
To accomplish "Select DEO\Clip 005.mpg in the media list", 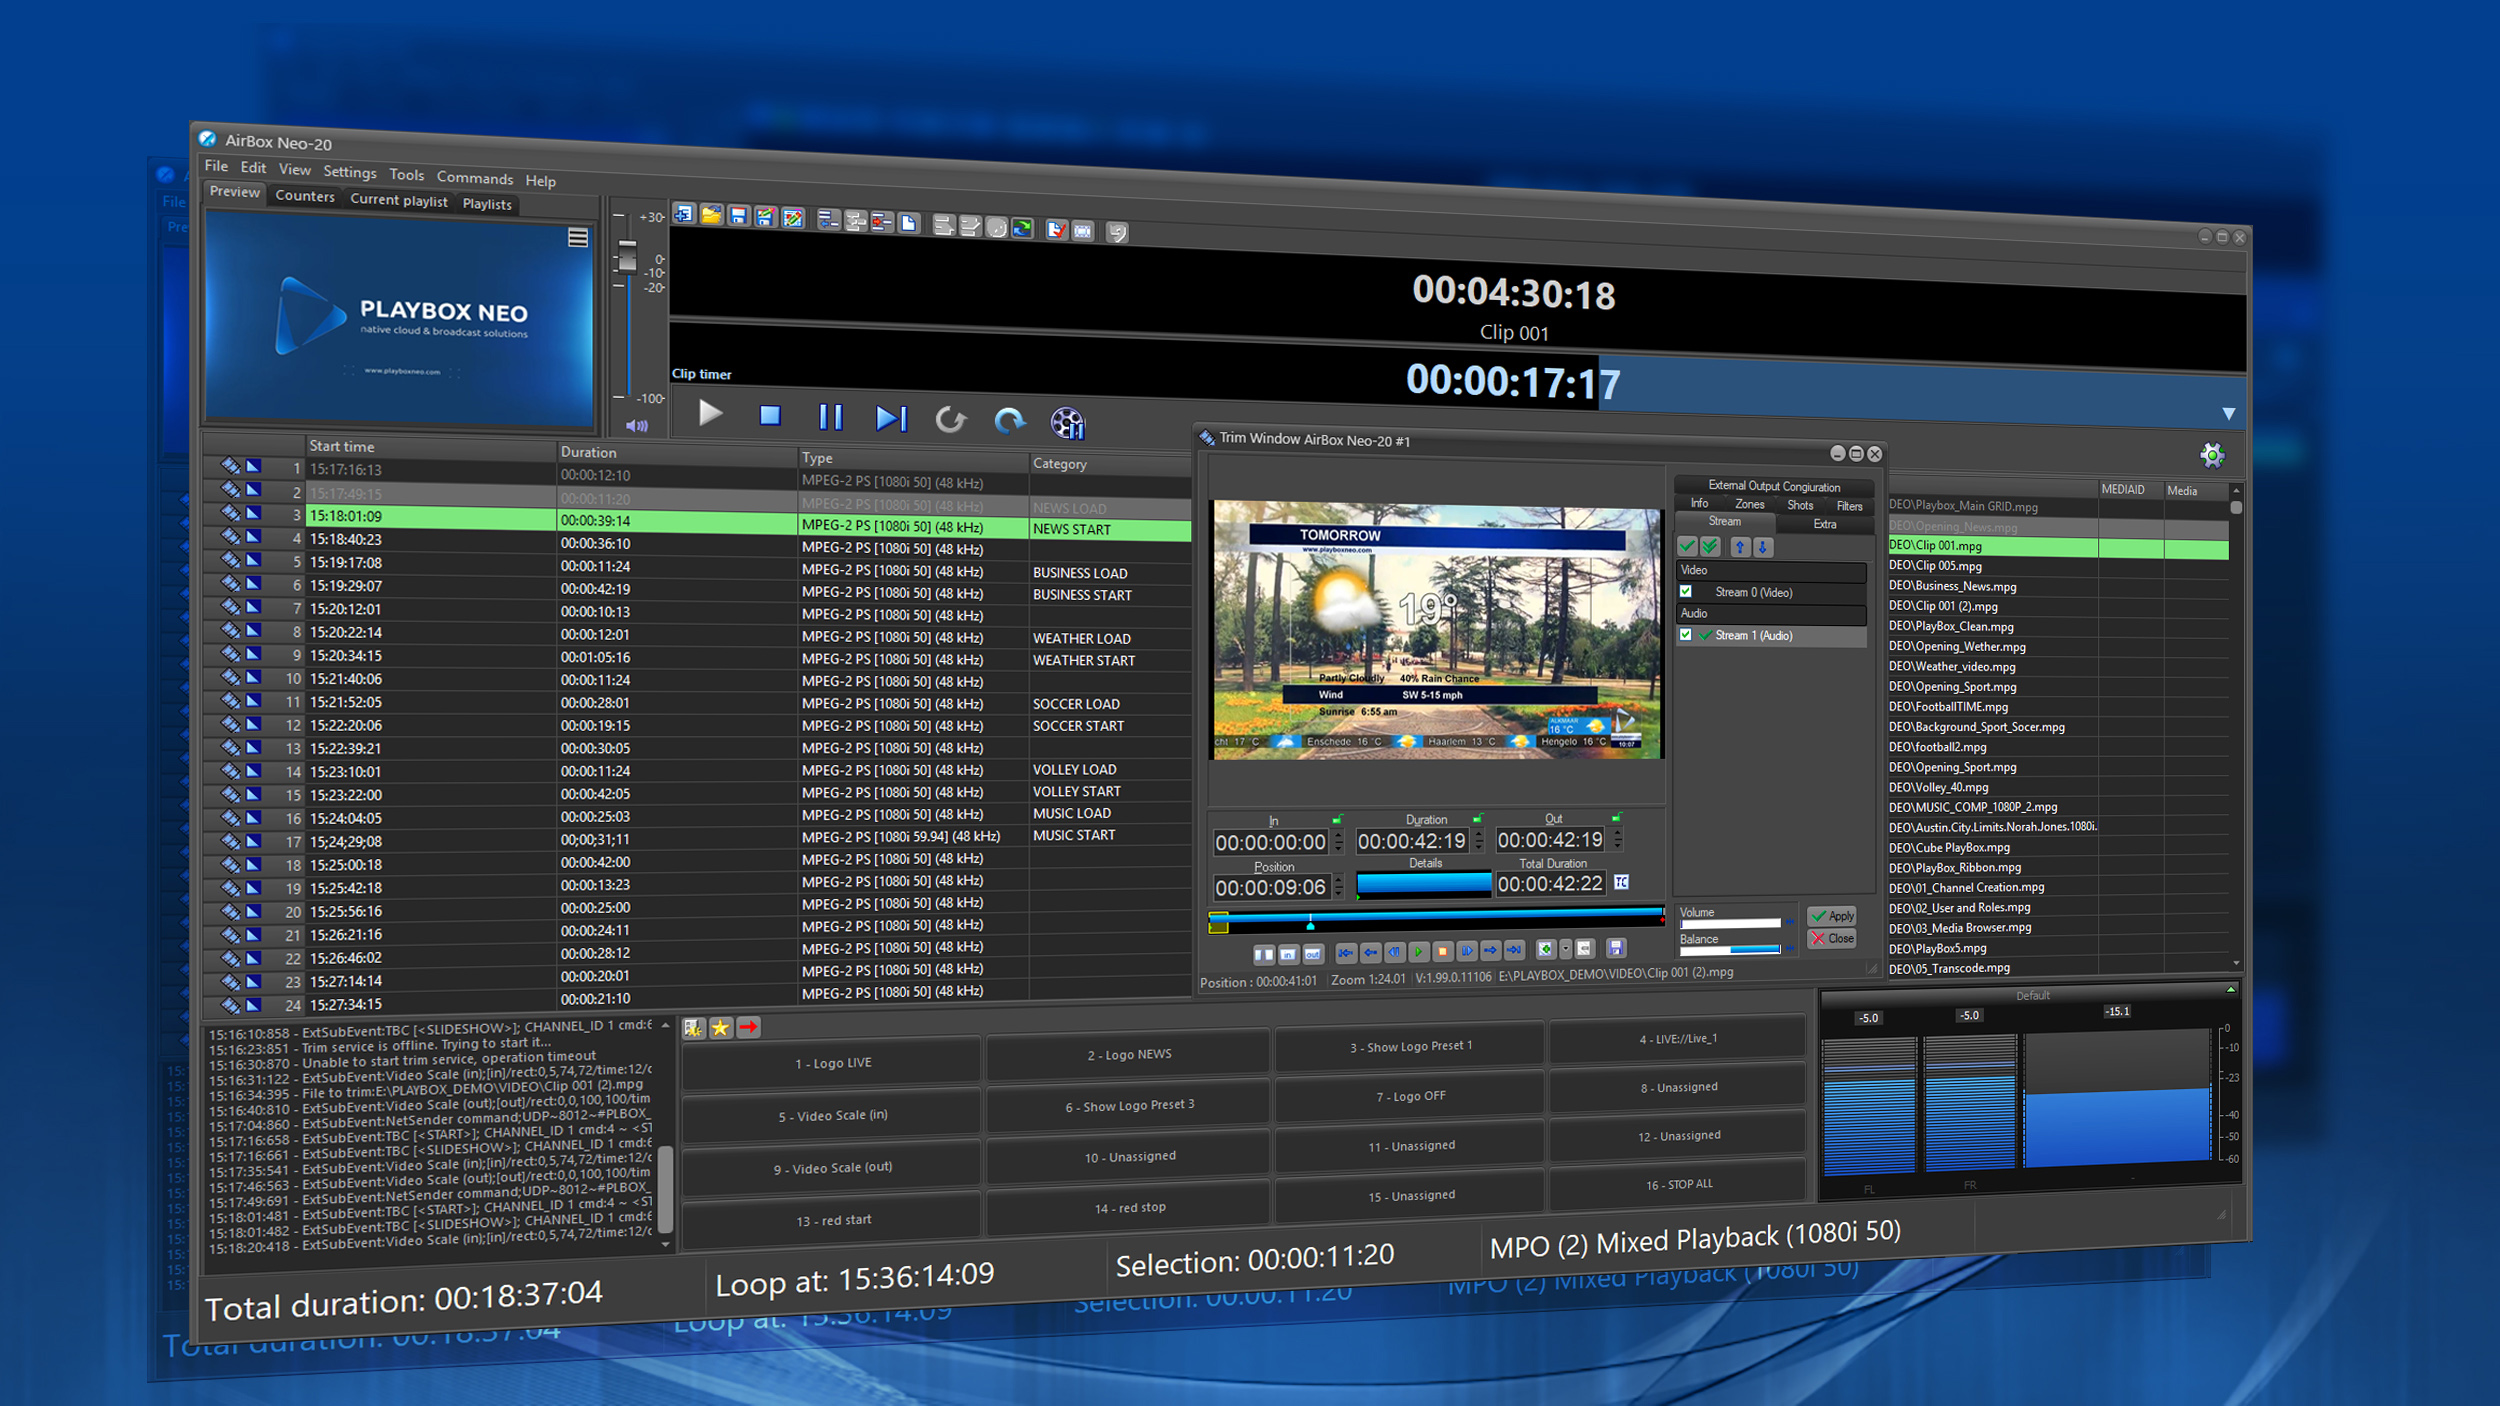I will [1935, 566].
